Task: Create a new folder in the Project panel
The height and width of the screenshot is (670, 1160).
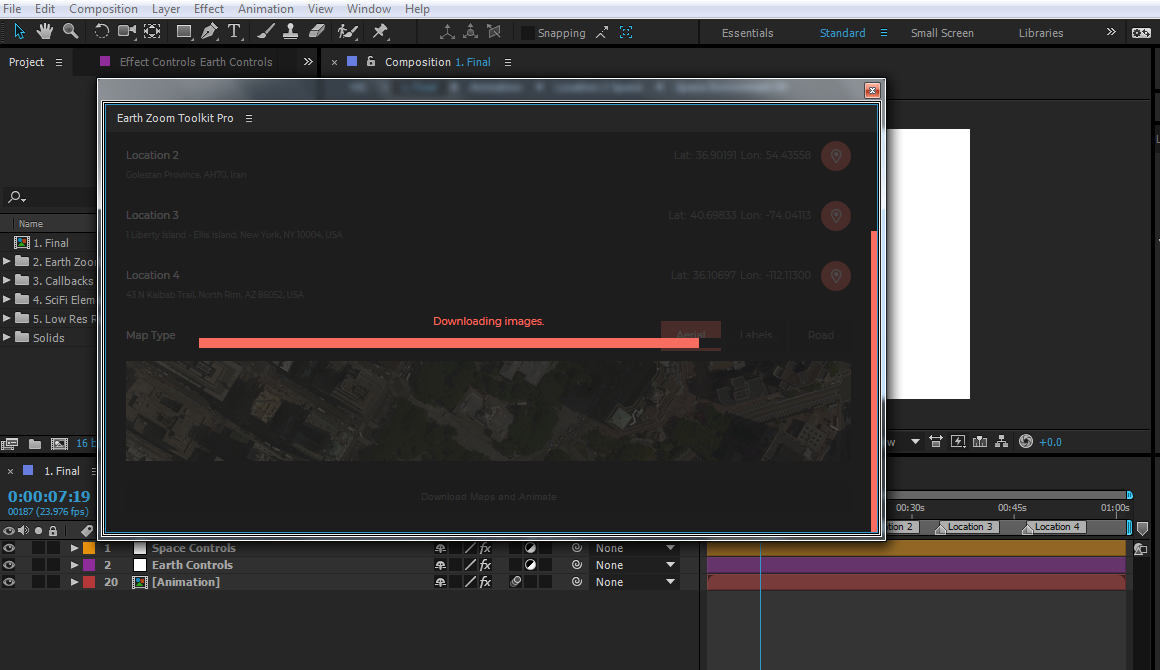Action: coord(35,444)
